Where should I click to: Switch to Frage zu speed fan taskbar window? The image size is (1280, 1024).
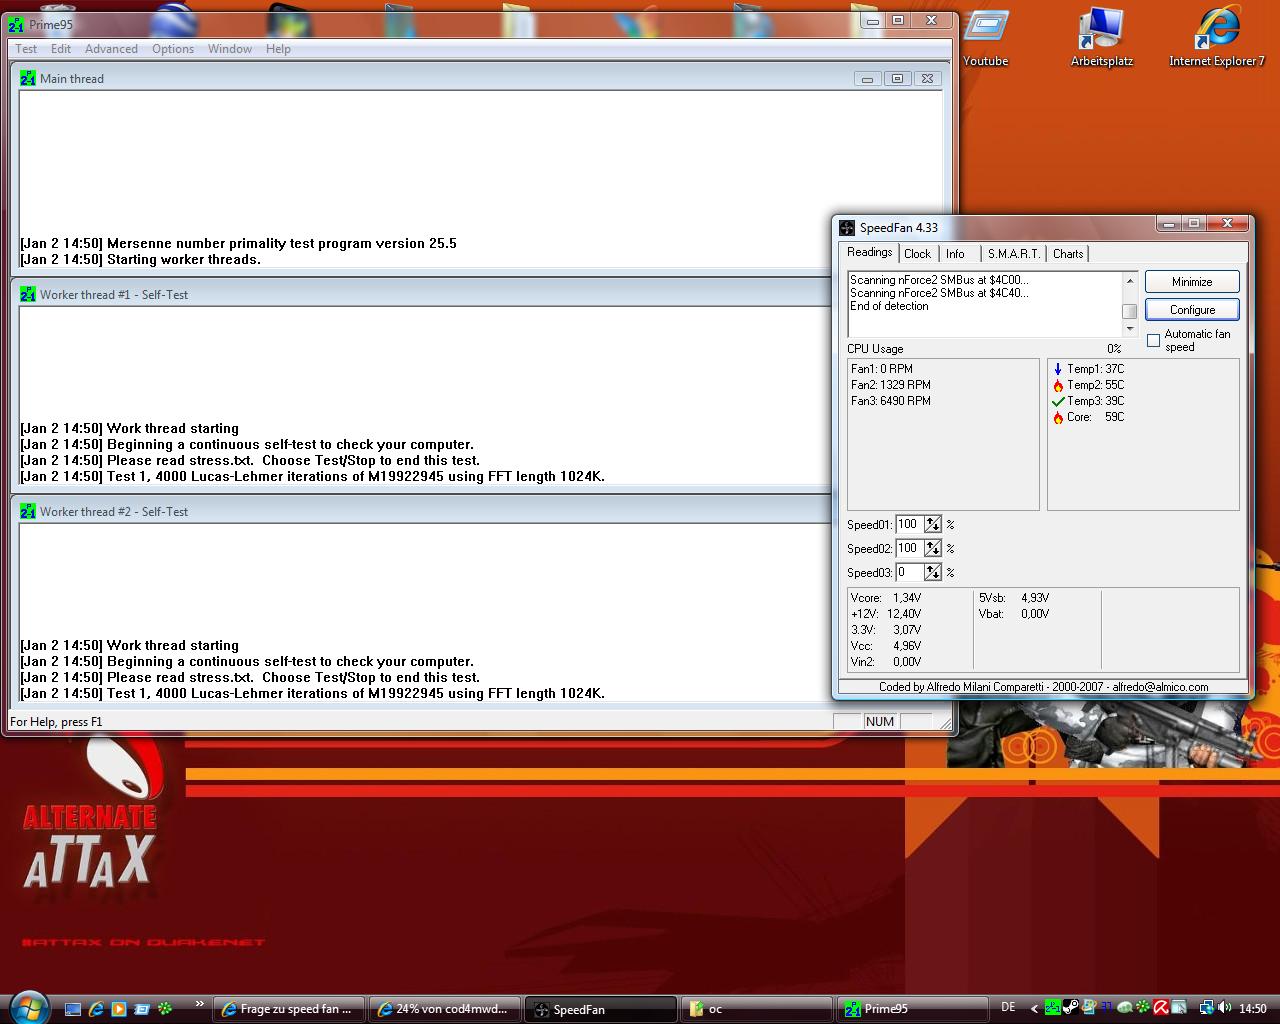click(288, 1009)
